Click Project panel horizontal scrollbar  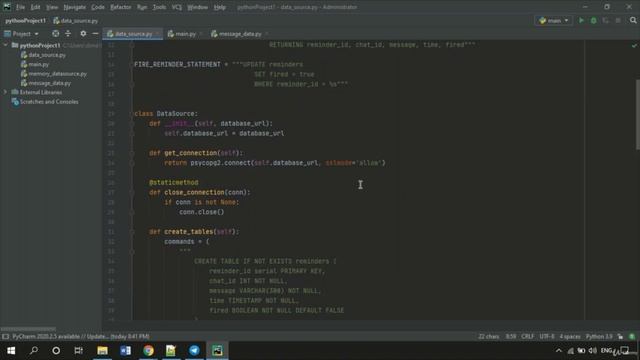(x=28, y=329)
